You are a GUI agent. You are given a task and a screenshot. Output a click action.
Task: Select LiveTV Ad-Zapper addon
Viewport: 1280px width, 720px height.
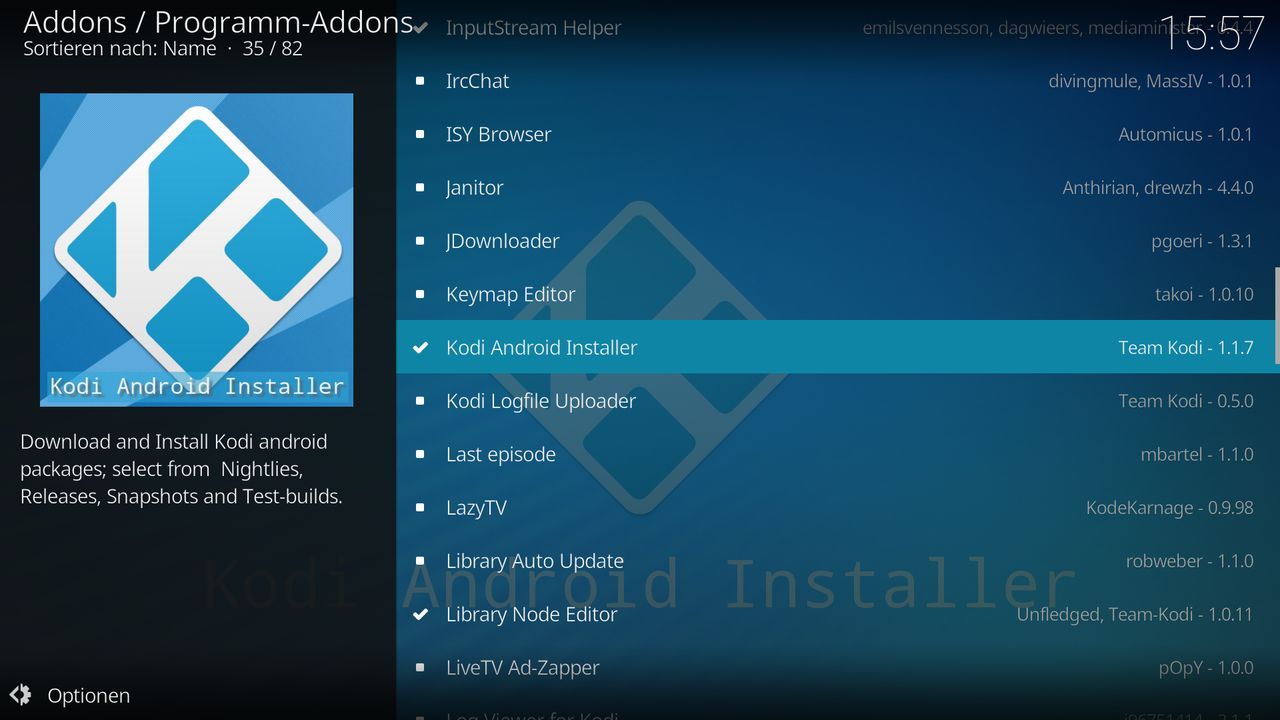[x=836, y=667]
